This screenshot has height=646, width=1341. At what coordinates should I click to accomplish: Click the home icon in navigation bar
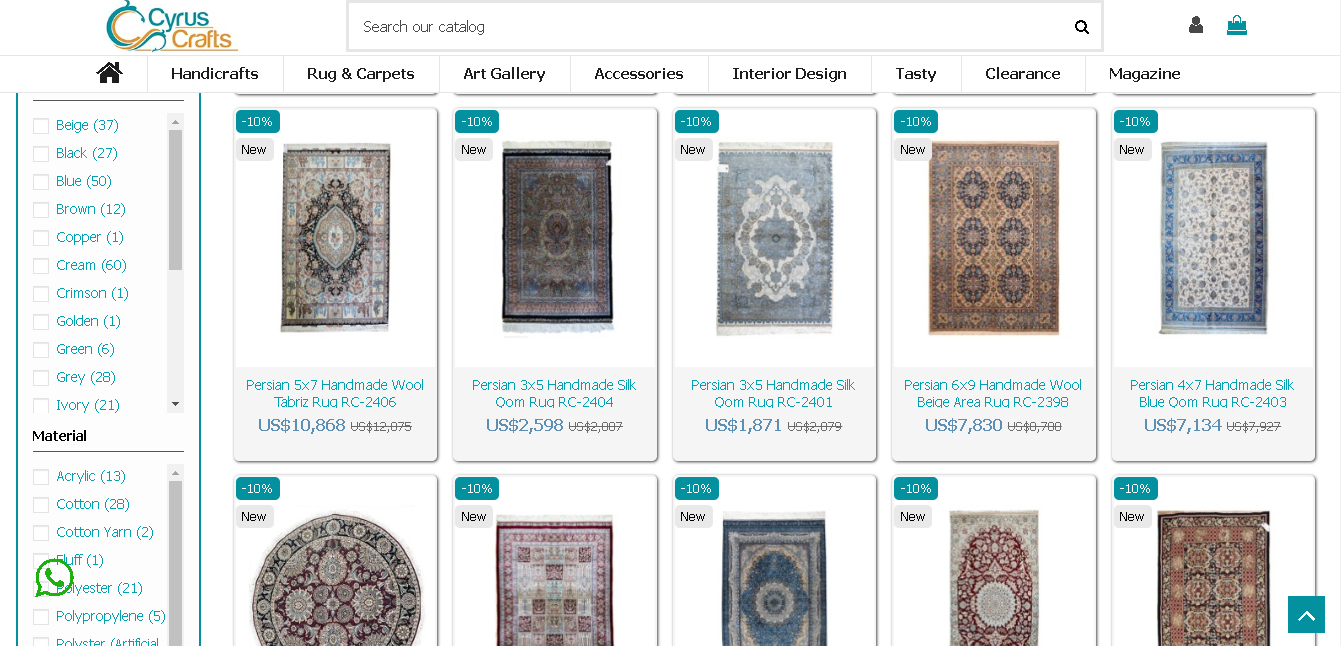109,73
